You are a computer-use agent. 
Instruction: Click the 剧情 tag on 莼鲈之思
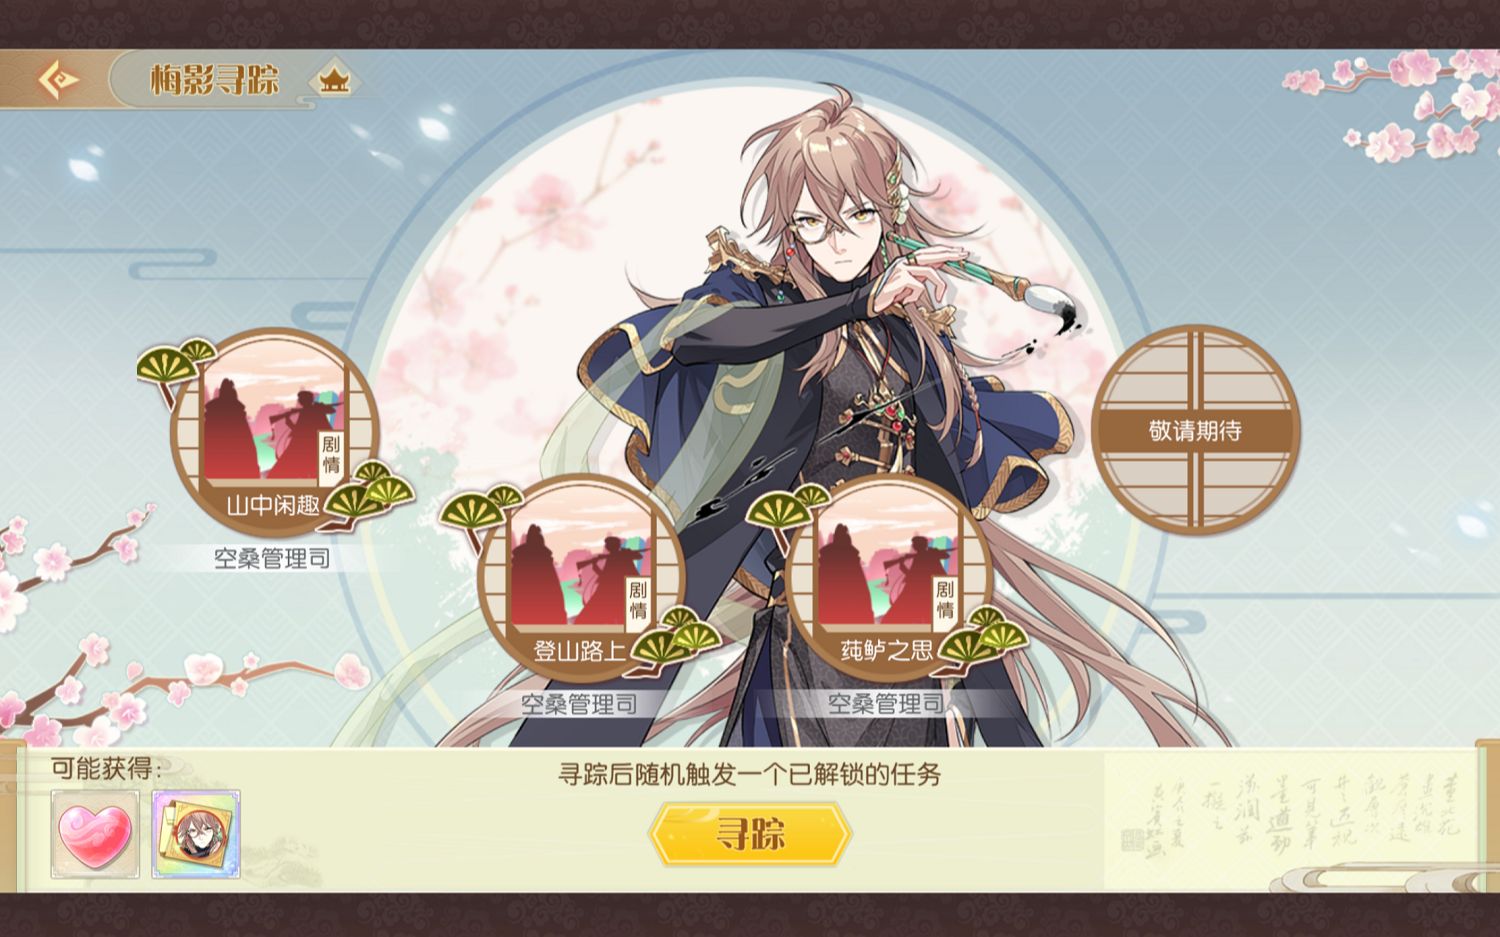click(945, 600)
